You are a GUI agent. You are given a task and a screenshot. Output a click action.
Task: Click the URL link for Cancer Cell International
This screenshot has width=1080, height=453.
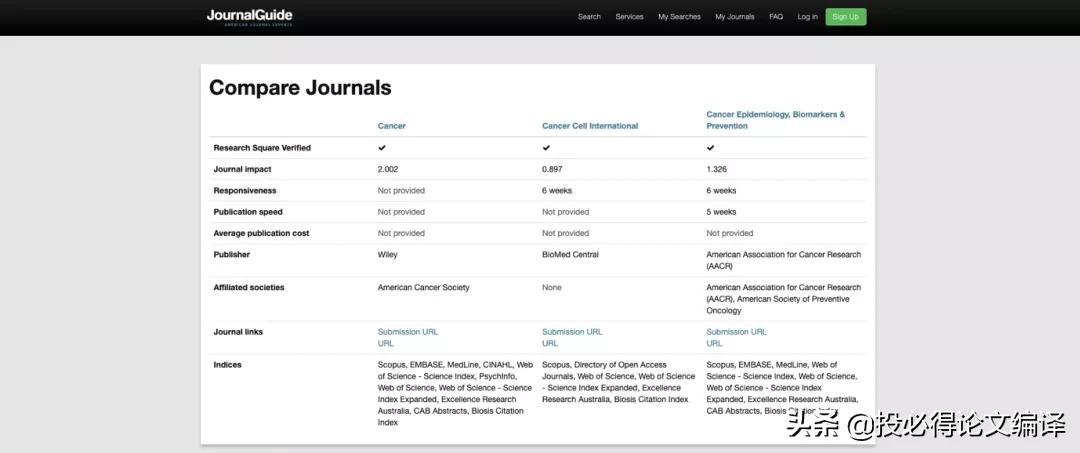tap(550, 344)
